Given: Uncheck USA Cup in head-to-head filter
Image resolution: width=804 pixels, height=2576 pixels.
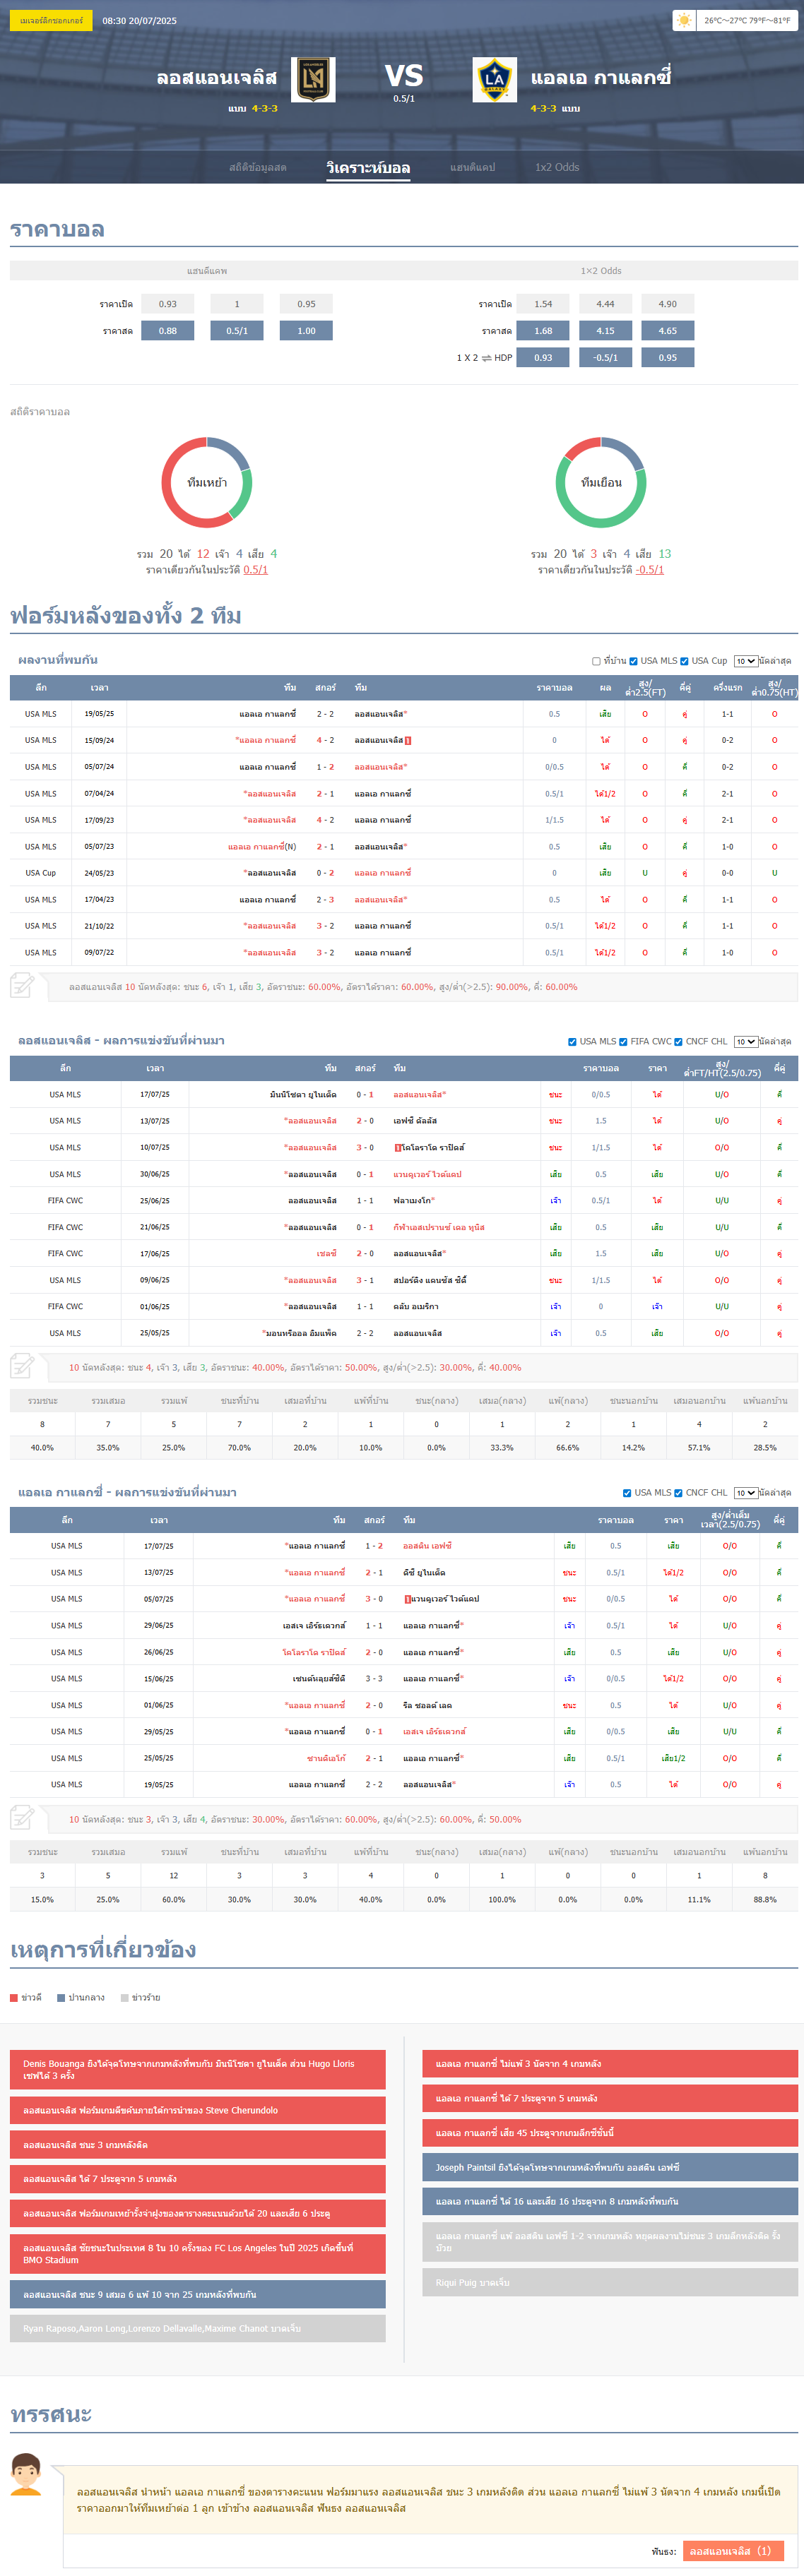Looking at the screenshot, I should pos(684,661).
